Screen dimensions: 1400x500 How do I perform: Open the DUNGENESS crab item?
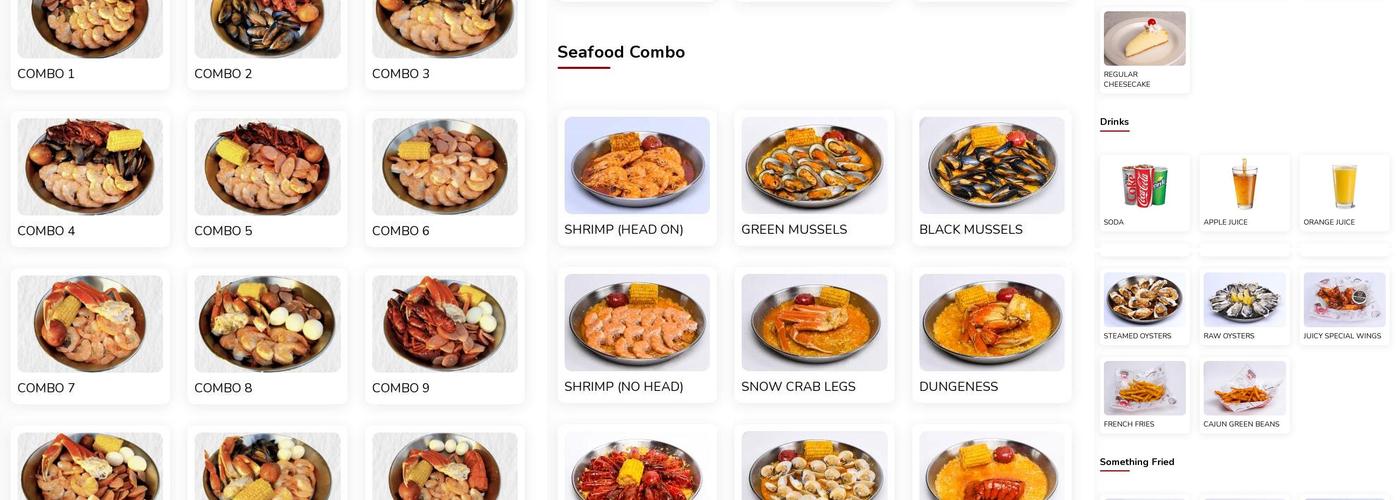[992, 335]
